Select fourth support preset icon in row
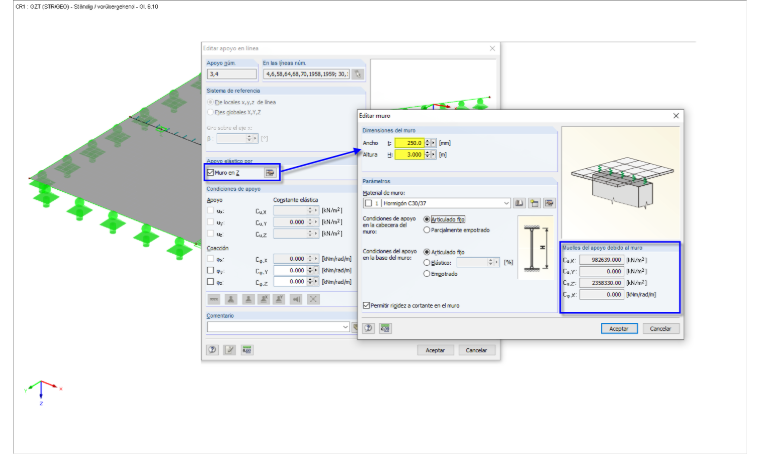 (x=264, y=299)
